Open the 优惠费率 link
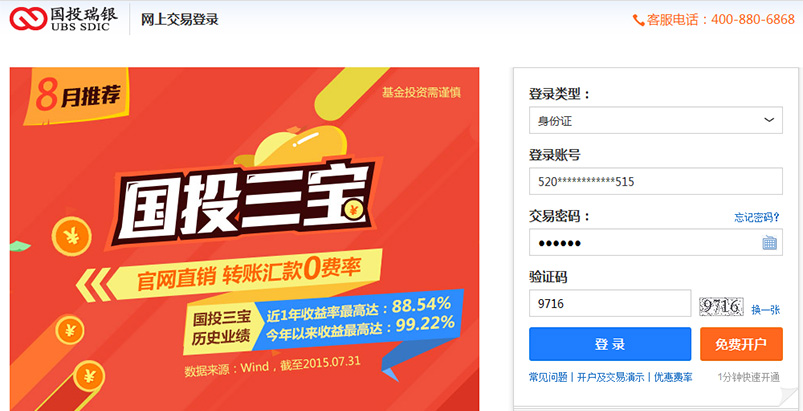803x411 pixels. pyautogui.click(x=673, y=377)
